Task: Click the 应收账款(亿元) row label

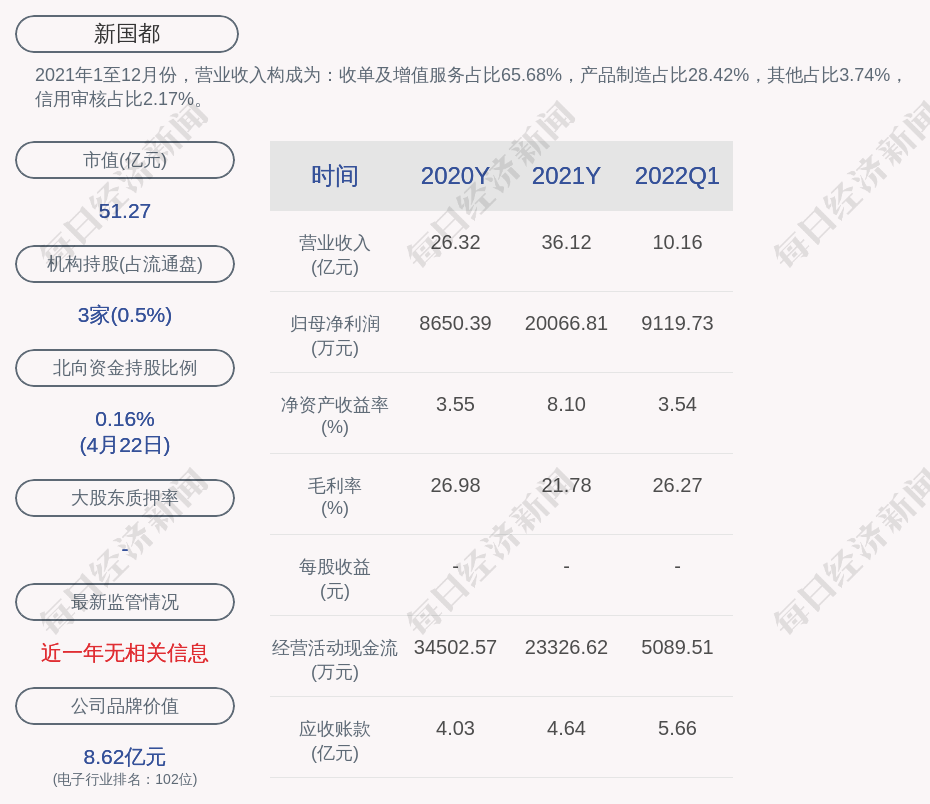Action: [x=335, y=741]
